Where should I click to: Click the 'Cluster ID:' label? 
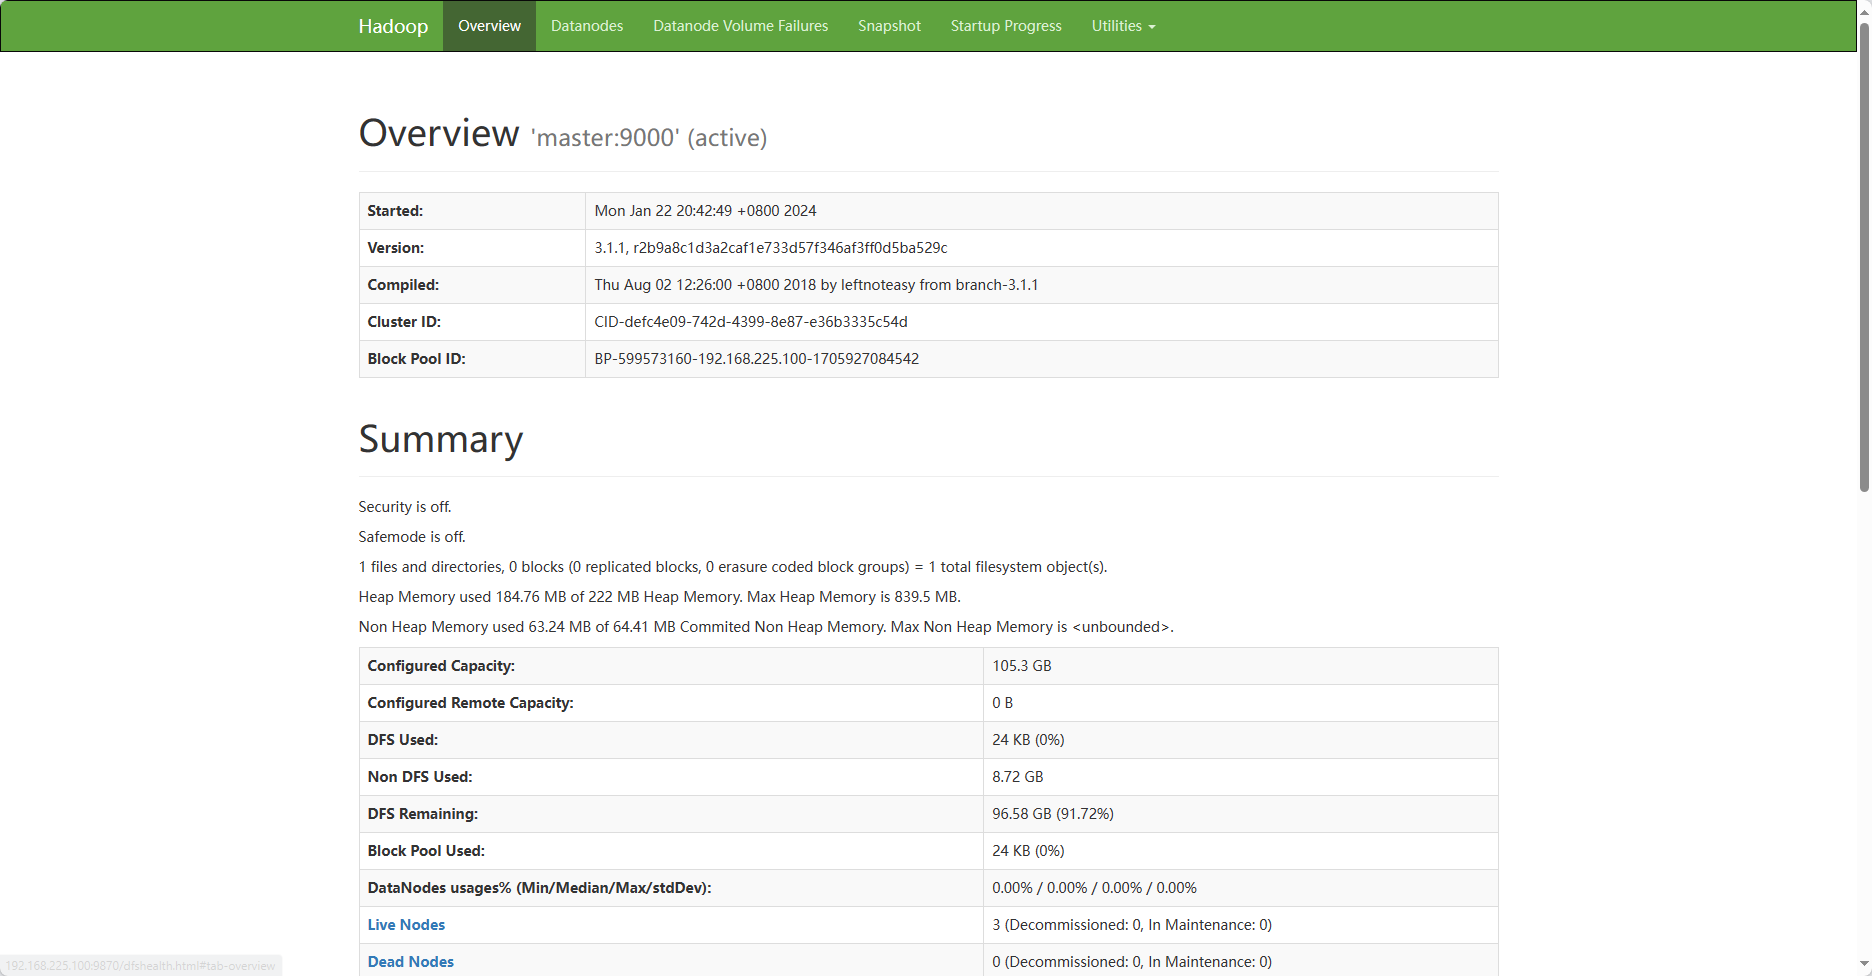(x=404, y=322)
